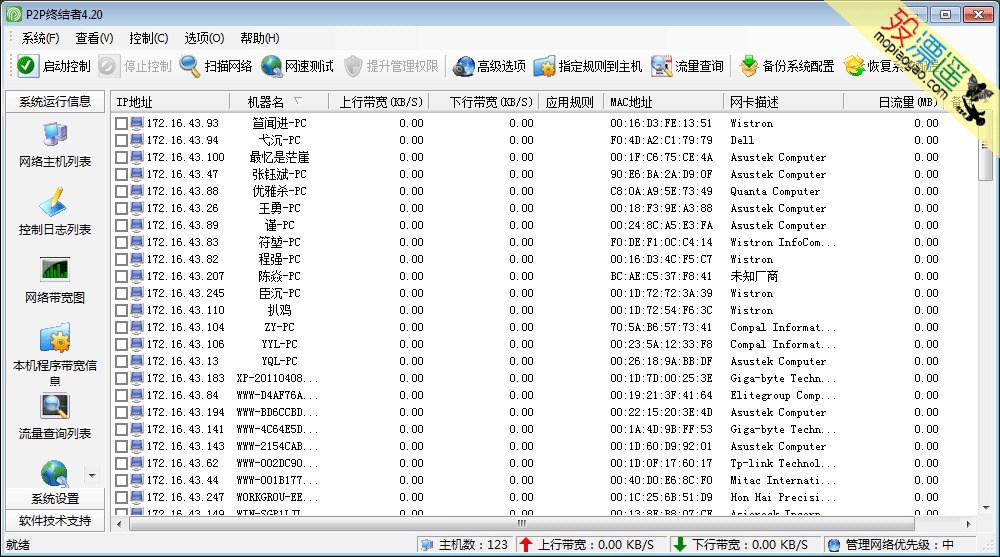The height and width of the screenshot is (557, 1000).
Task: Expand the sidebar overflow dropdown arrow
Action: (92, 475)
